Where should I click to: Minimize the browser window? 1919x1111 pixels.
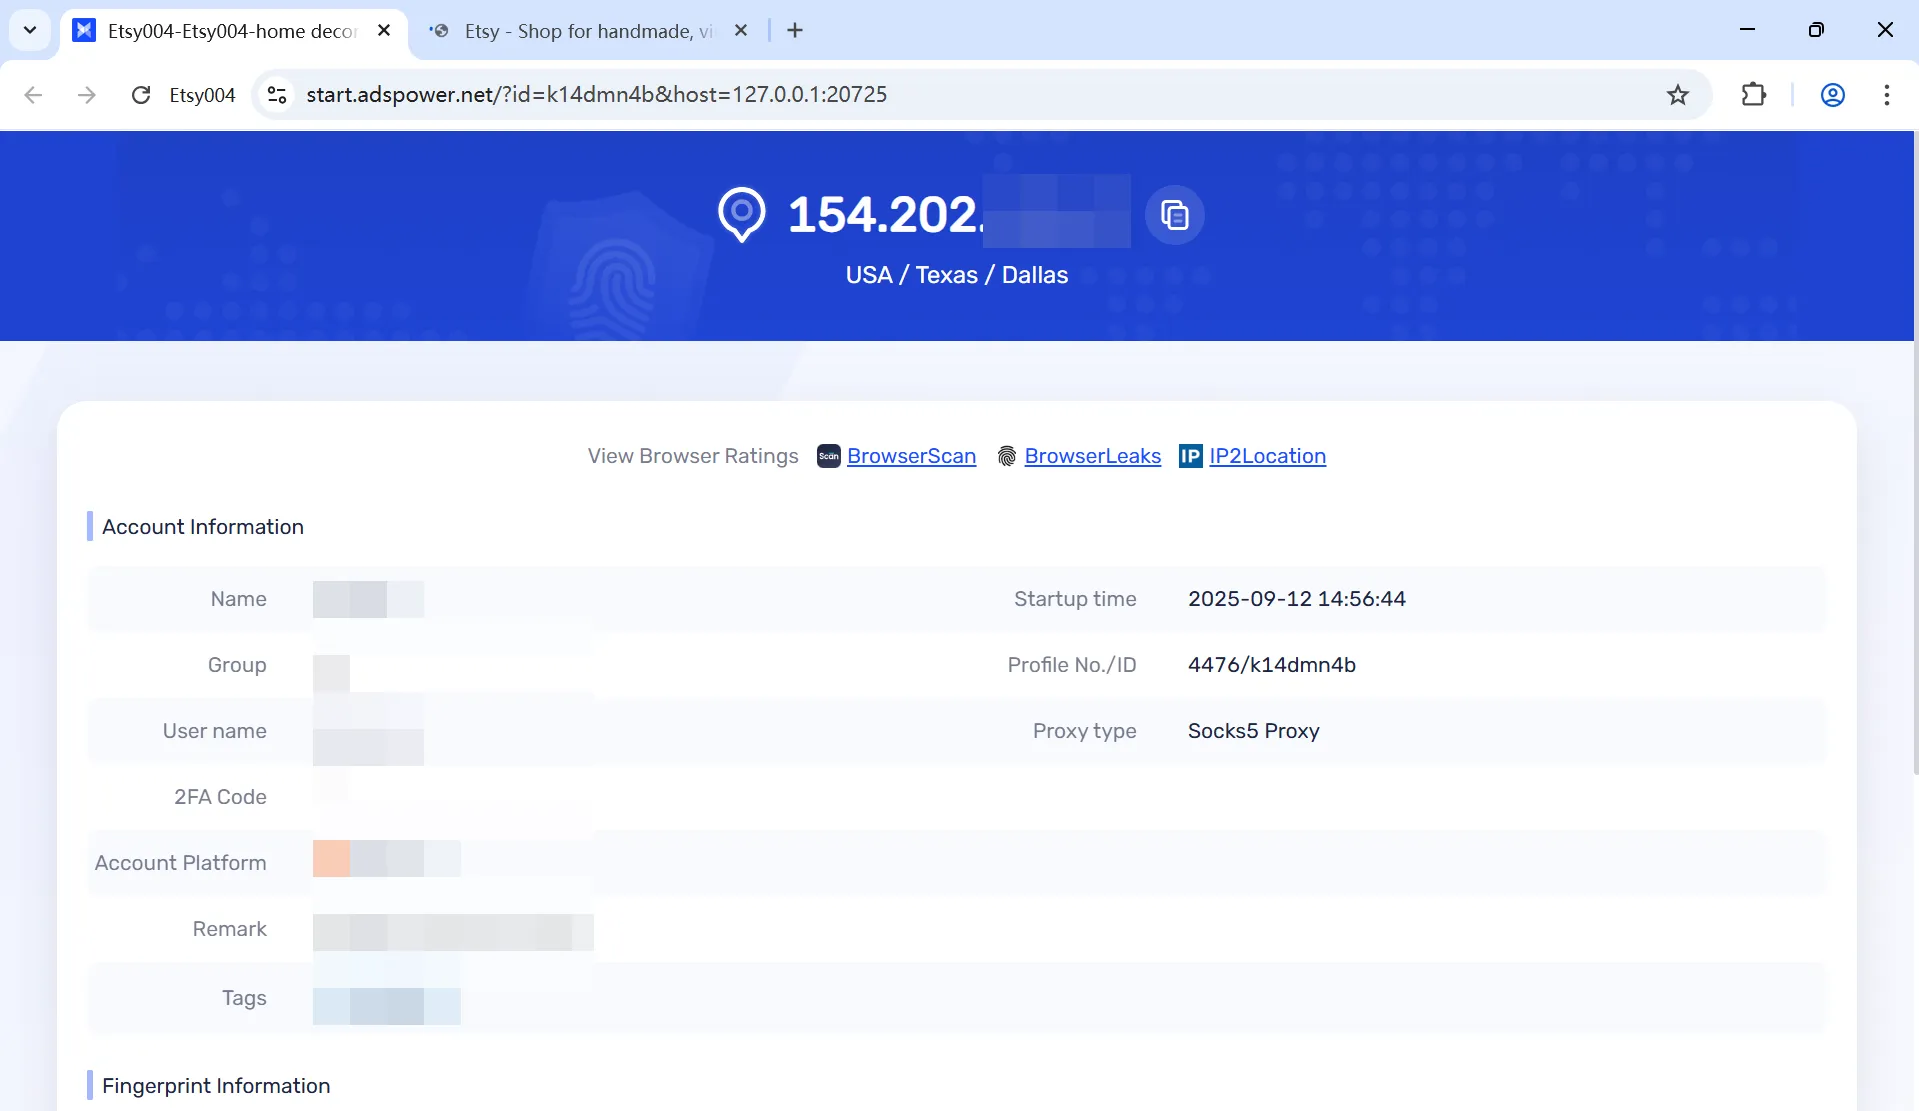(1747, 30)
